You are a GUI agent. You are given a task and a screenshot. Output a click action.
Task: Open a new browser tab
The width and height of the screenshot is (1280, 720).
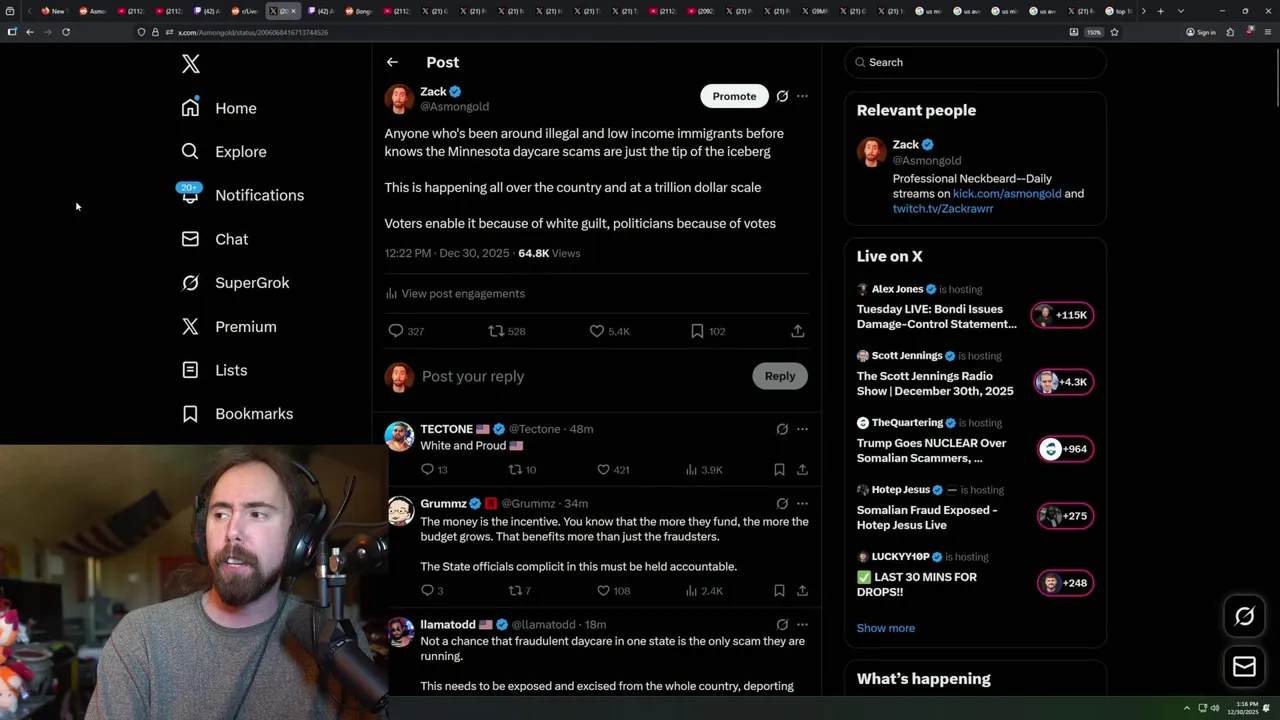1160,11
